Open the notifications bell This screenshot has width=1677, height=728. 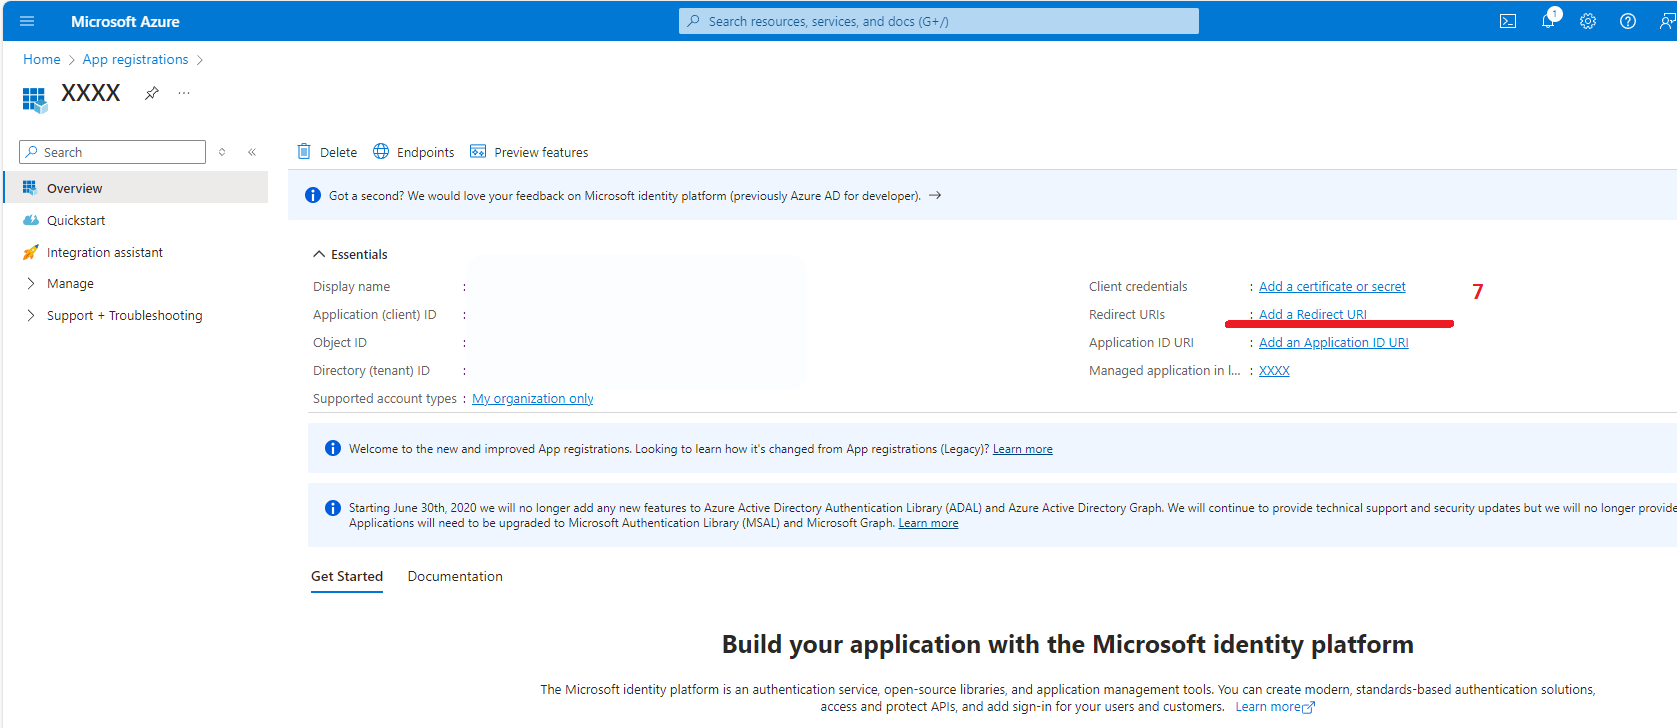1548,21
